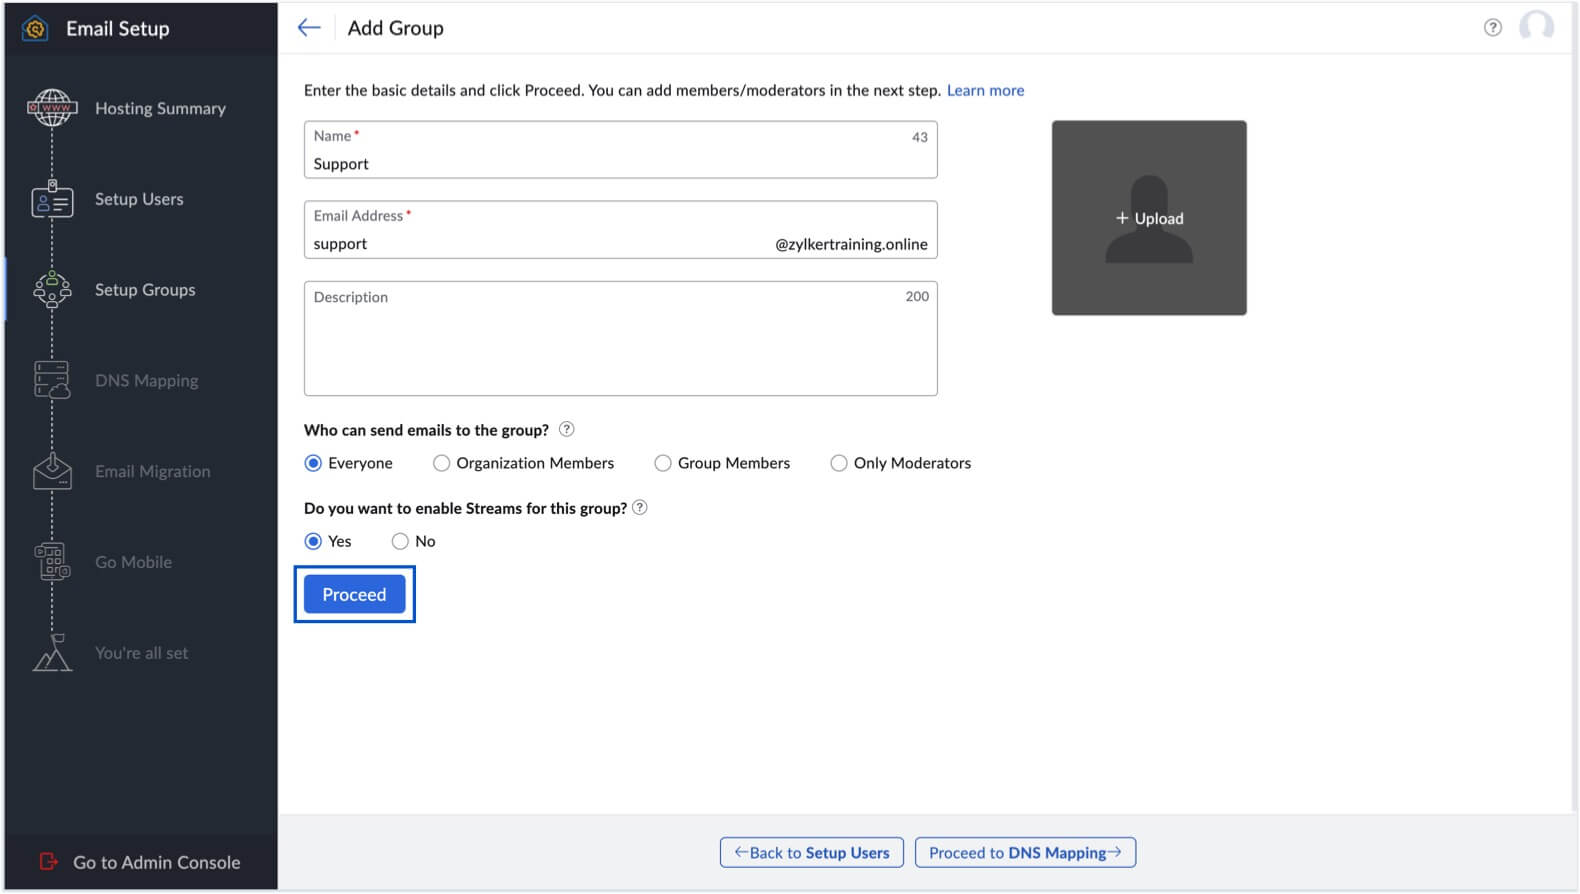Viewport: 1580px width, 894px height.
Task: Click the back arrow beside Add Group
Action: click(x=309, y=28)
